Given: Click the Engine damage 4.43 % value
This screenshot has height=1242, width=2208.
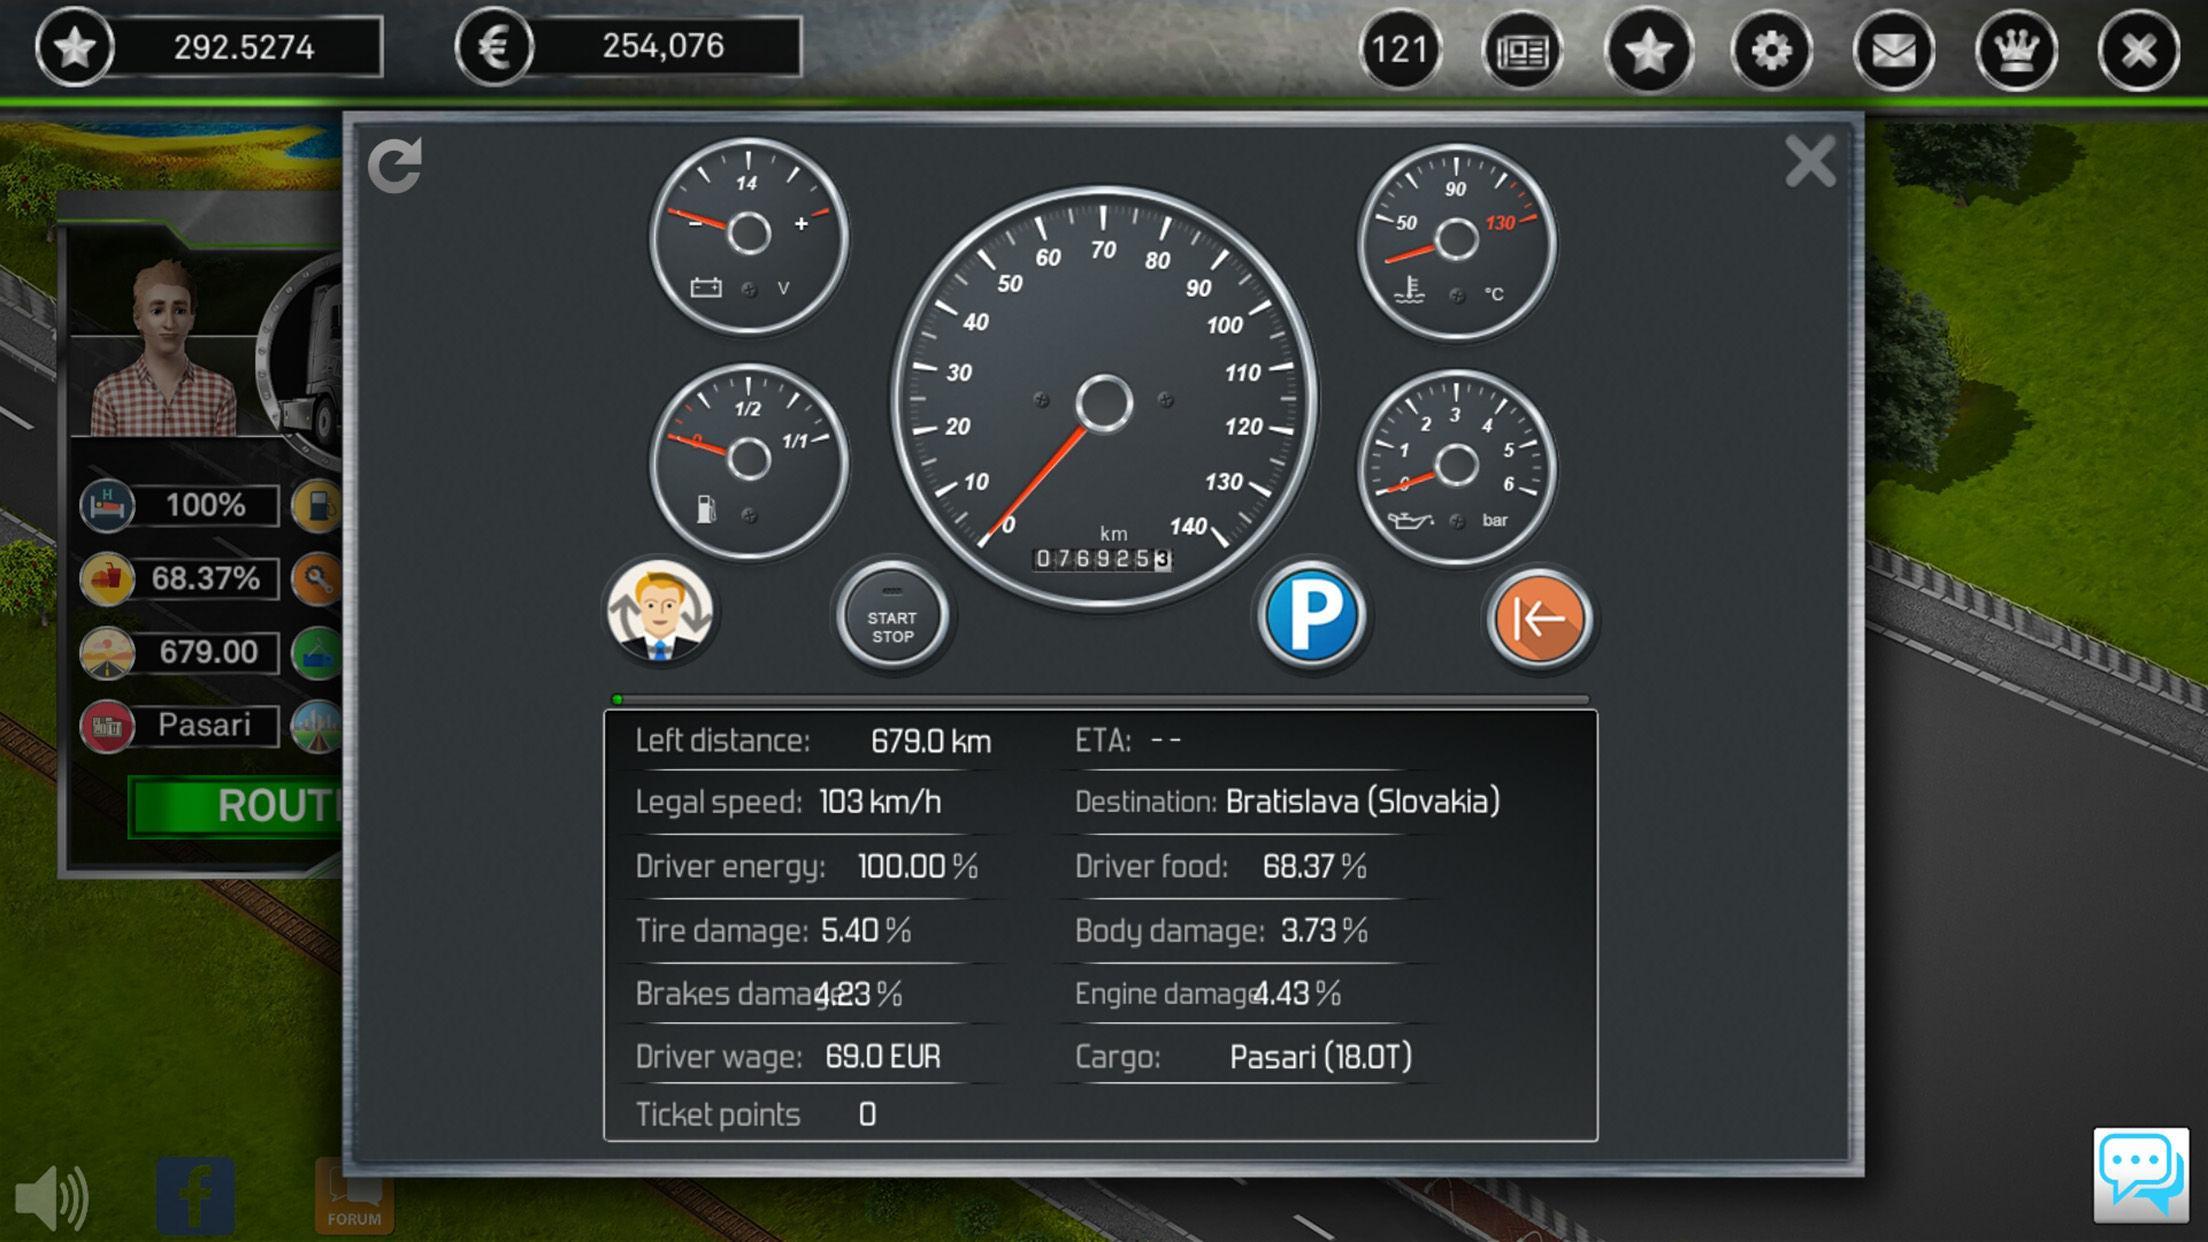Looking at the screenshot, I should point(1297,994).
